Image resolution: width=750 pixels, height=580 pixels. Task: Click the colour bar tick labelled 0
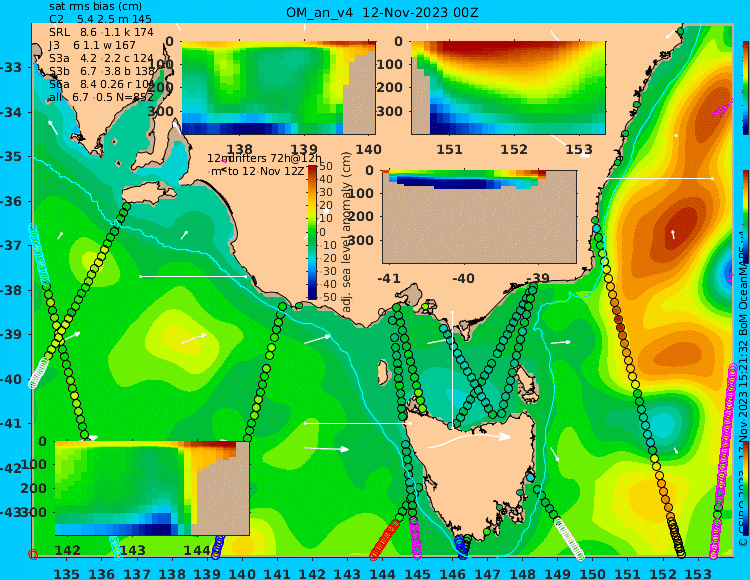click(x=322, y=232)
